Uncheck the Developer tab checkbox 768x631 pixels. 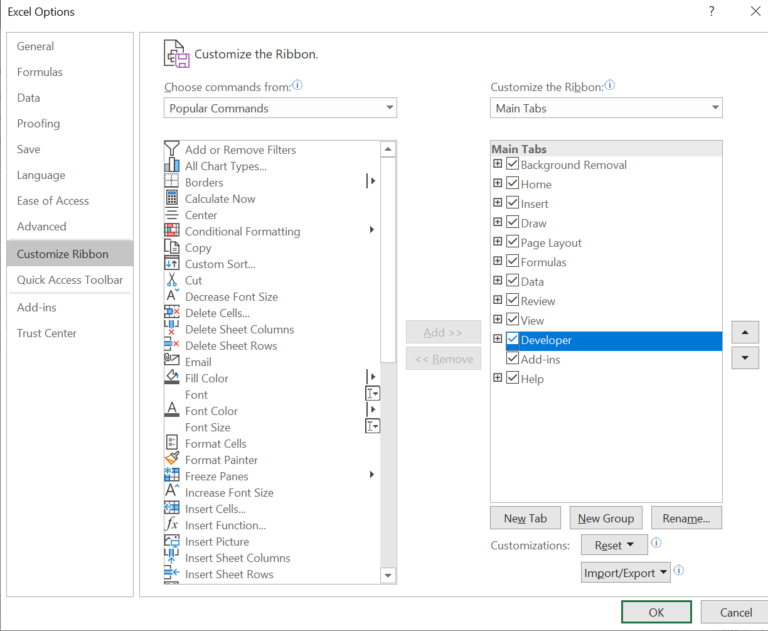513,340
